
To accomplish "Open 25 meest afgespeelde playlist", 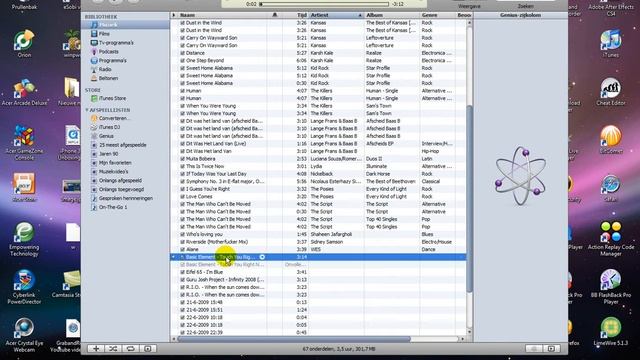I will coord(122,145).
